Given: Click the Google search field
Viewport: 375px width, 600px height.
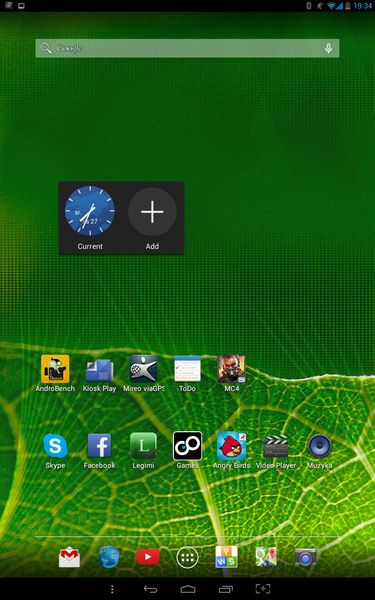Looking at the screenshot, I should 187,48.
